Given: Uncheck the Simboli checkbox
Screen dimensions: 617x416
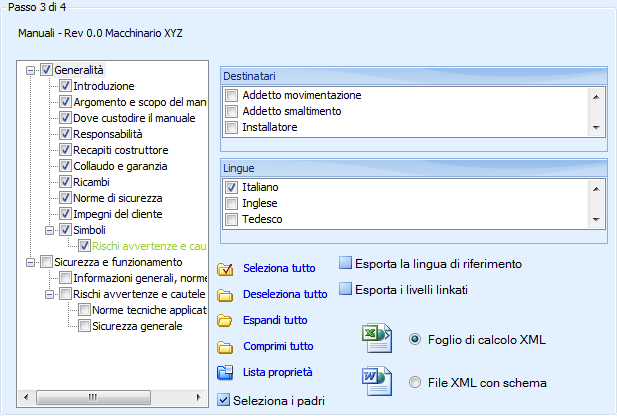Looking at the screenshot, I should [x=65, y=230].
